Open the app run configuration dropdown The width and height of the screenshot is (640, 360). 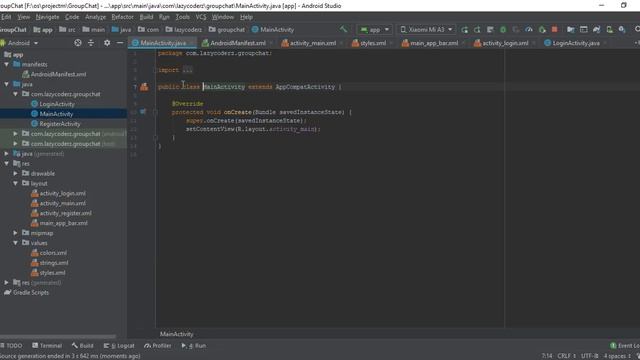375,29
